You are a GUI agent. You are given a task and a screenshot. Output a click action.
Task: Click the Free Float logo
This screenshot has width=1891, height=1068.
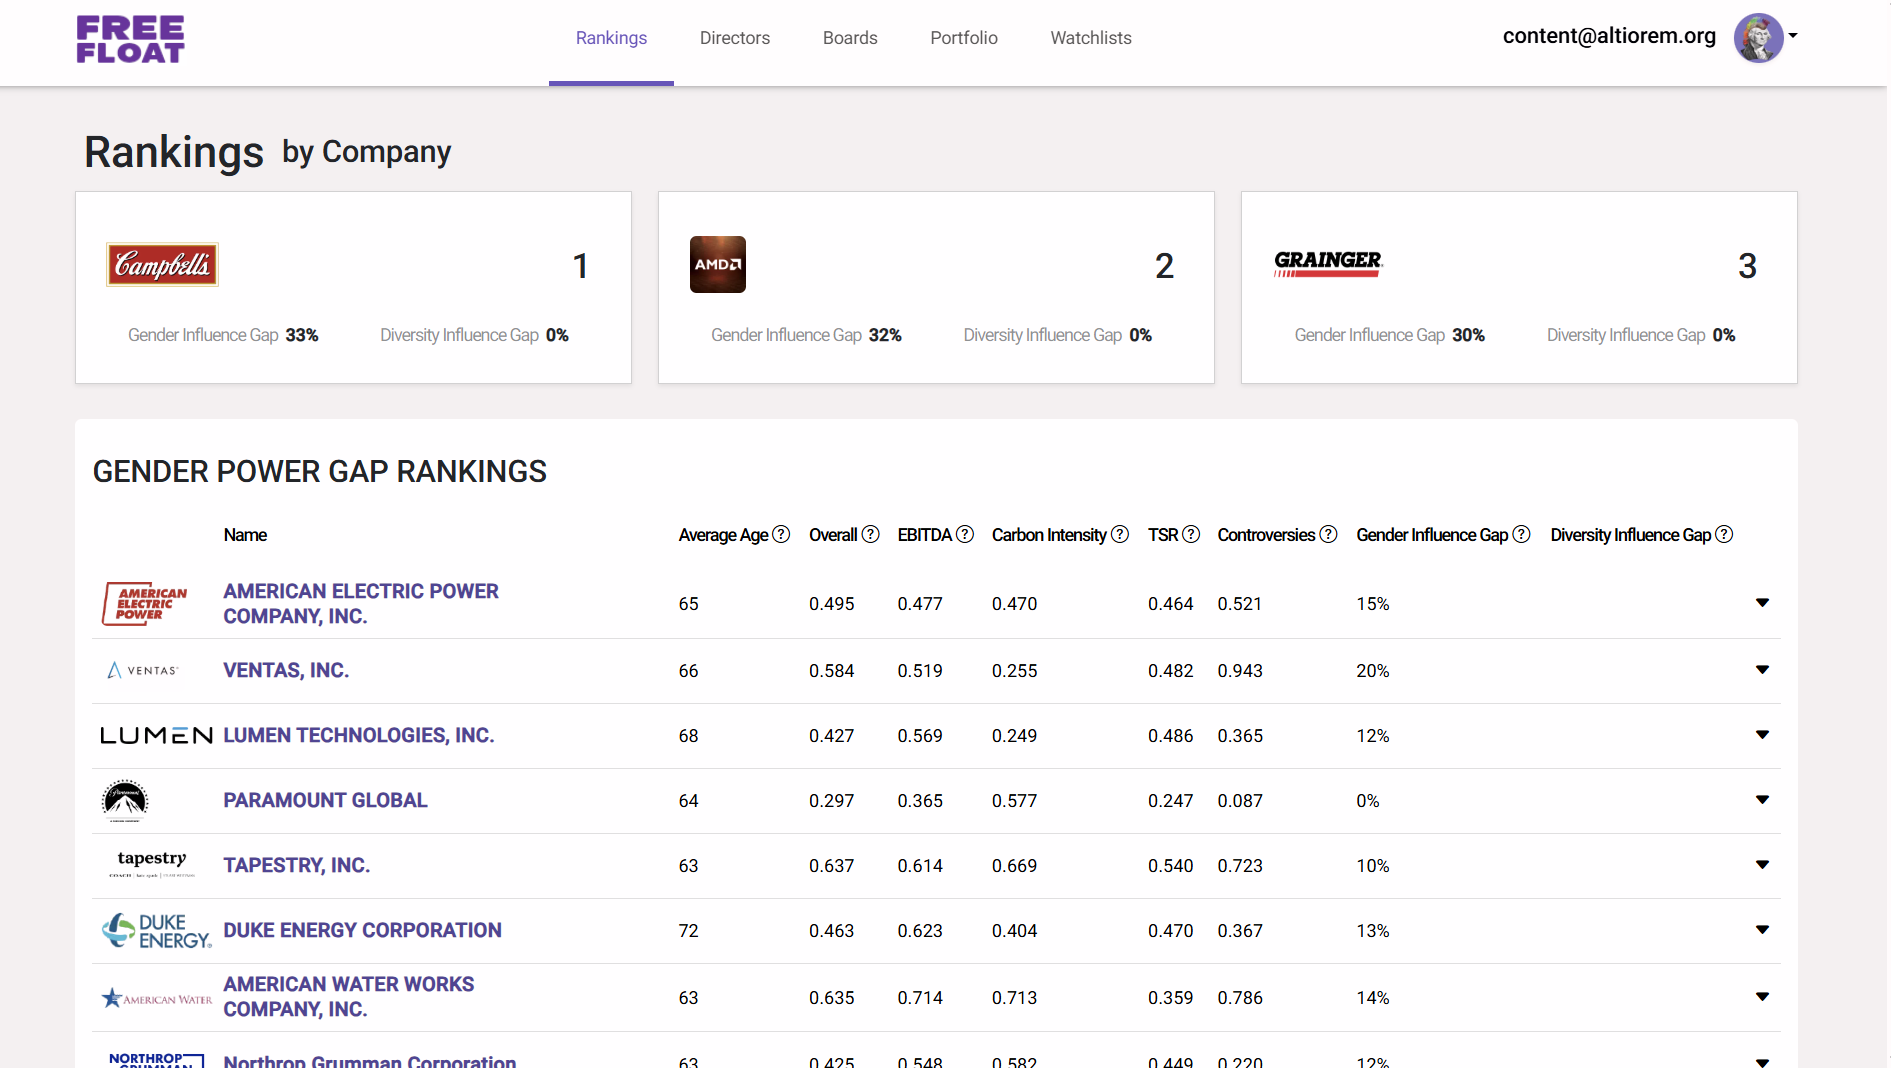pos(130,40)
